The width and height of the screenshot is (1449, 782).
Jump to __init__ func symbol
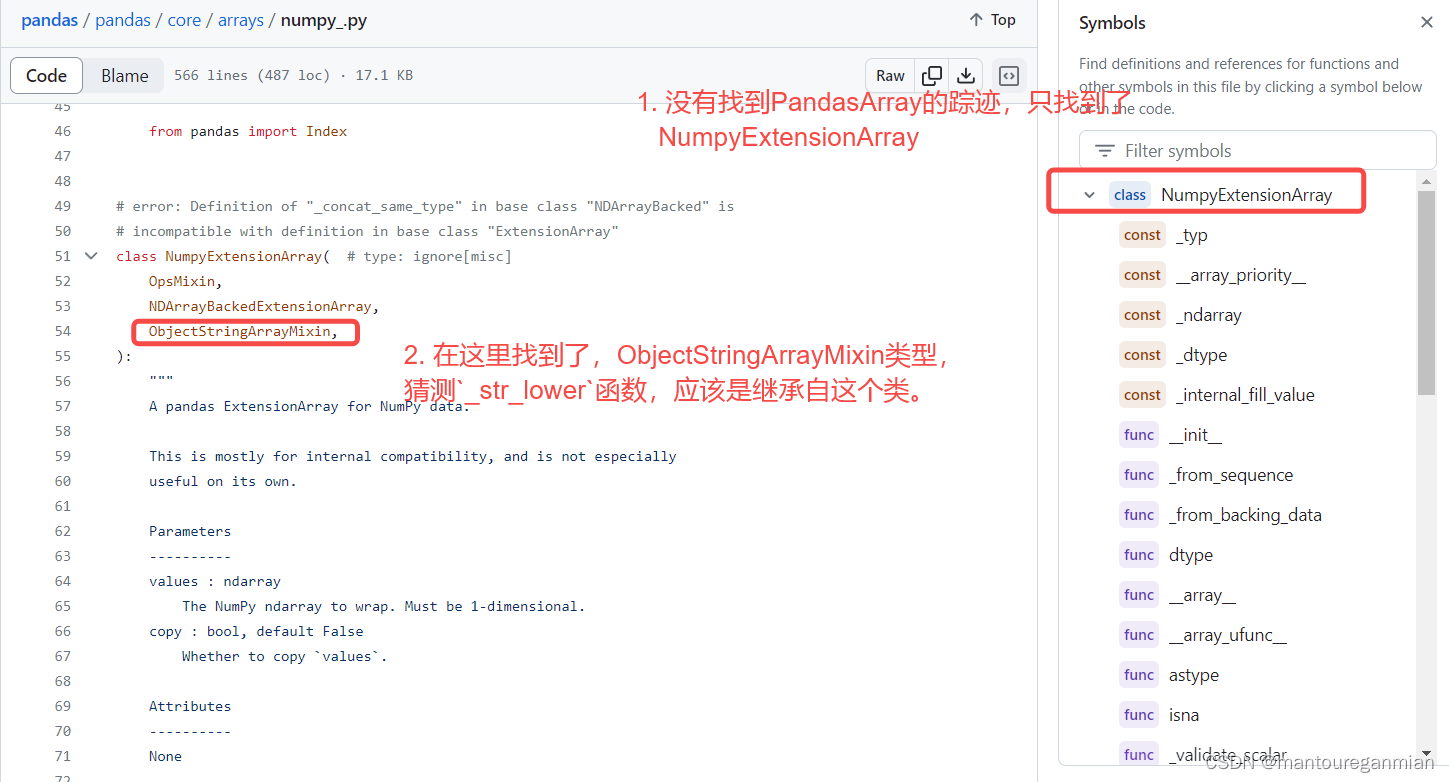click(x=1195, y=435)
